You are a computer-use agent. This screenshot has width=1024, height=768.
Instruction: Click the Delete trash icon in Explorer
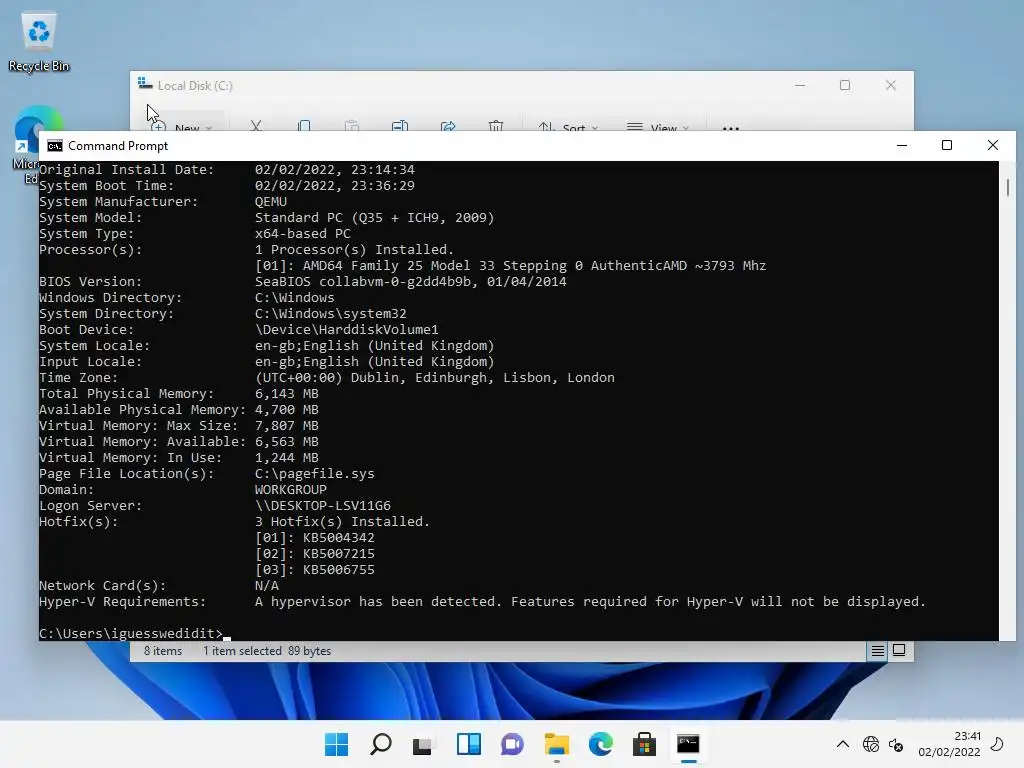point(496,125)
